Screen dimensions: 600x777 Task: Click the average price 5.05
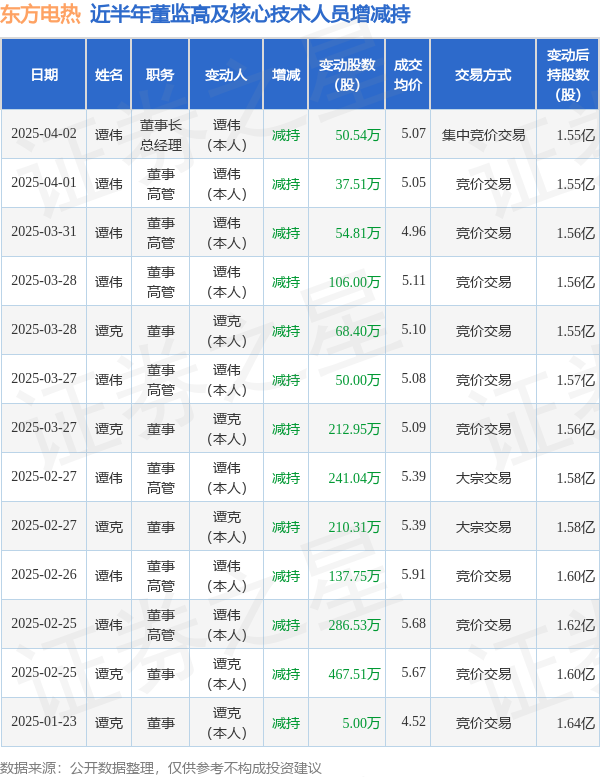click(x=413, y=182)
